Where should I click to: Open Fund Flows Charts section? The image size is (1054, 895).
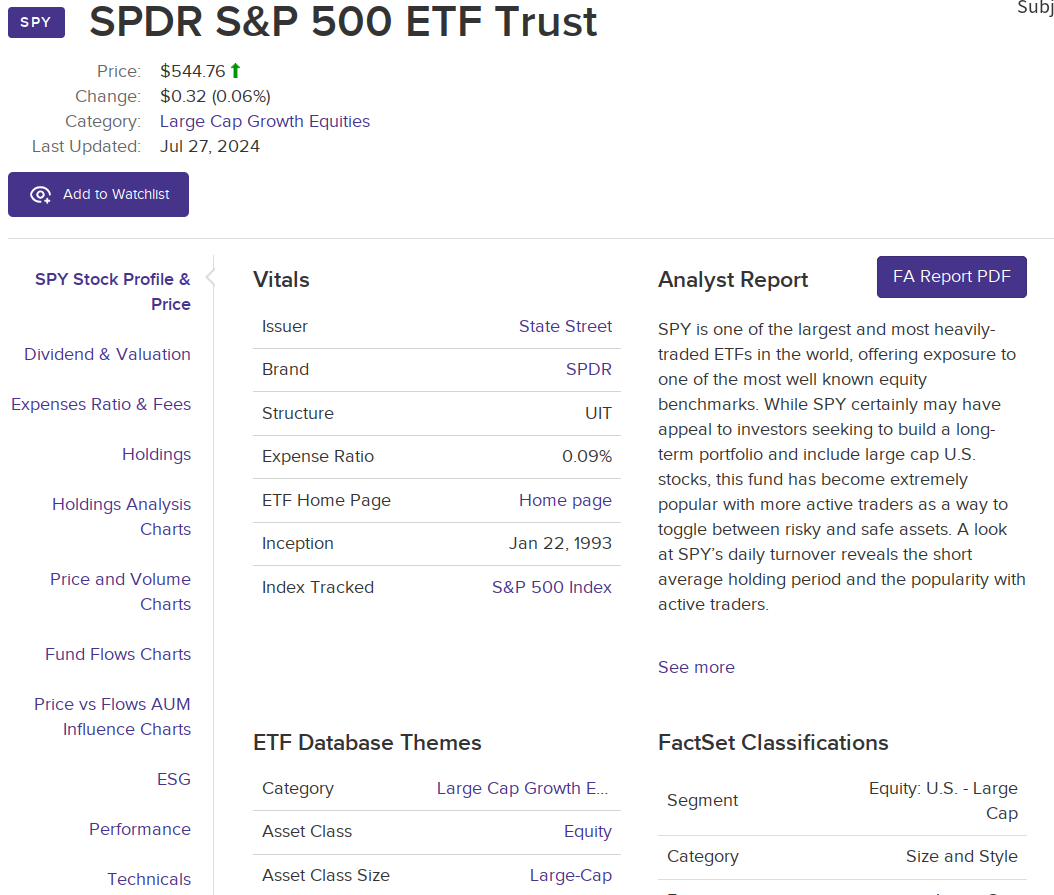coord(118,654)
